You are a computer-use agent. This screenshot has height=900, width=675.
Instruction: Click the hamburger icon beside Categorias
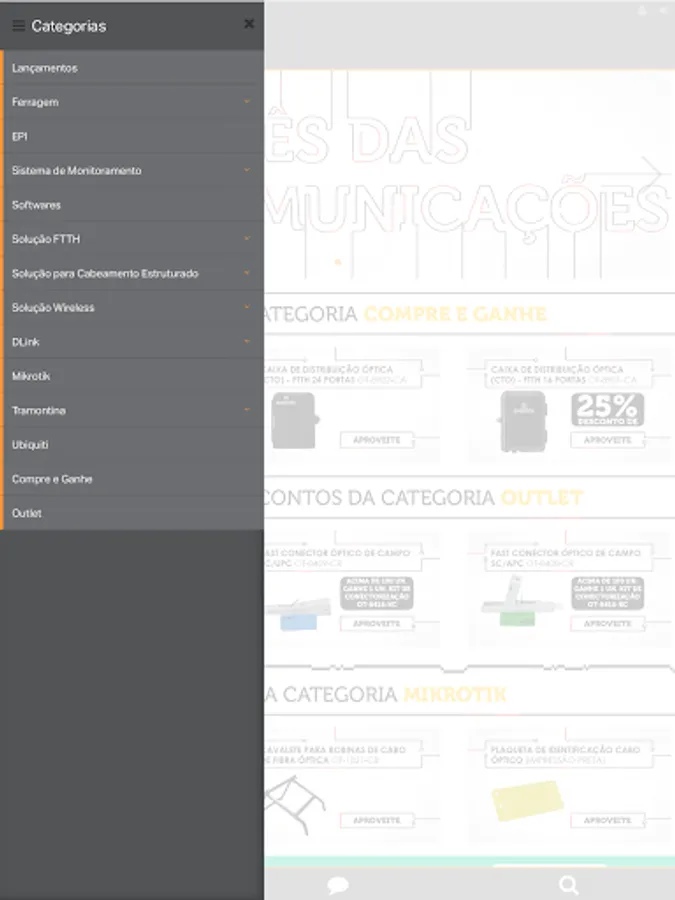coord(18,26)
